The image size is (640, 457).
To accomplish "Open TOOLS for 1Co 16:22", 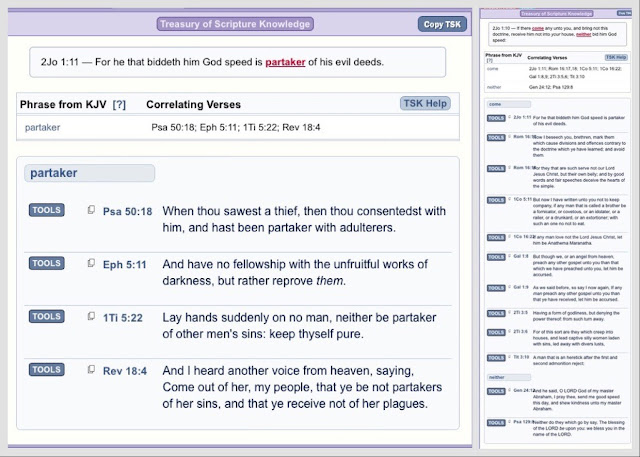I will point(496,237).
